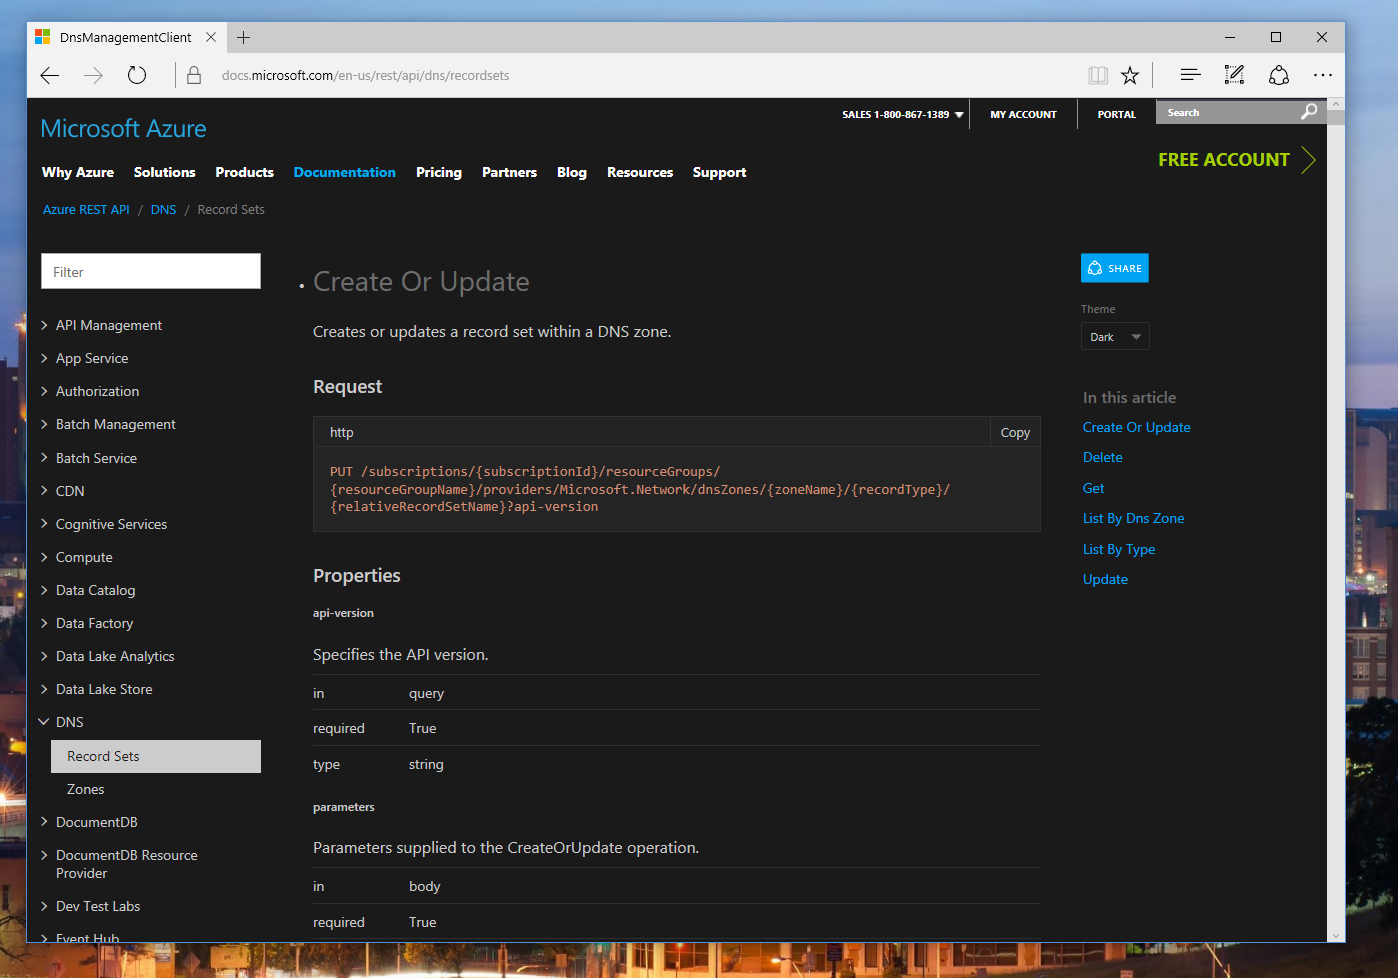Click the browser forward arrow
The width and height of the screenshot is (1398, 978).
tap(93, 75)
